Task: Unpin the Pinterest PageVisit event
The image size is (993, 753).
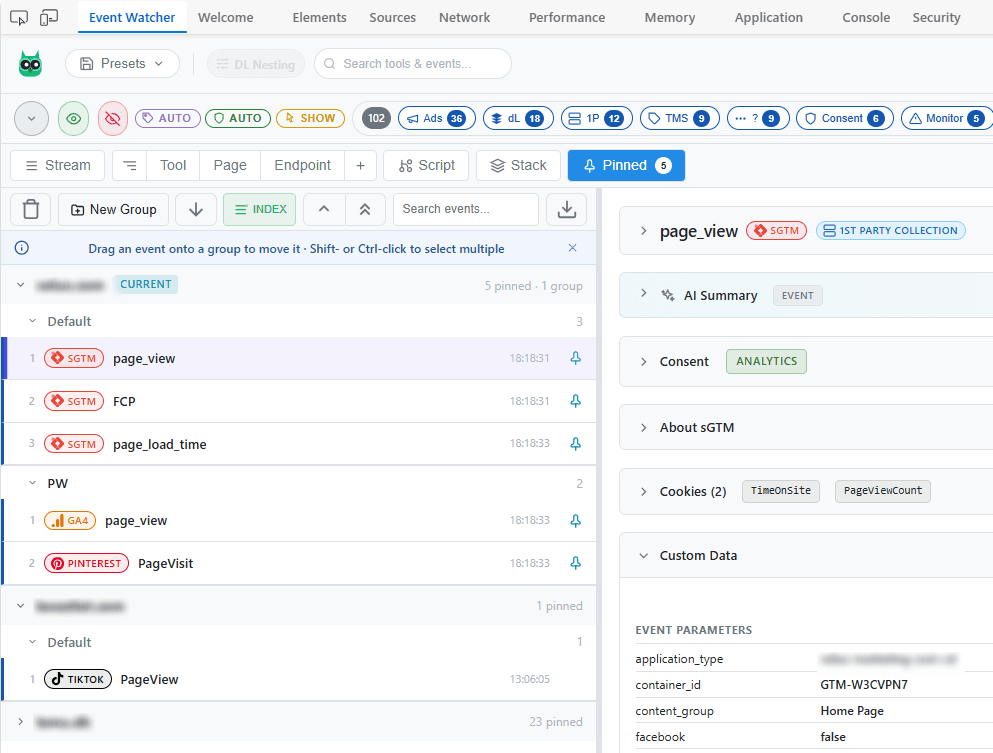Action: tap(576, 563)
